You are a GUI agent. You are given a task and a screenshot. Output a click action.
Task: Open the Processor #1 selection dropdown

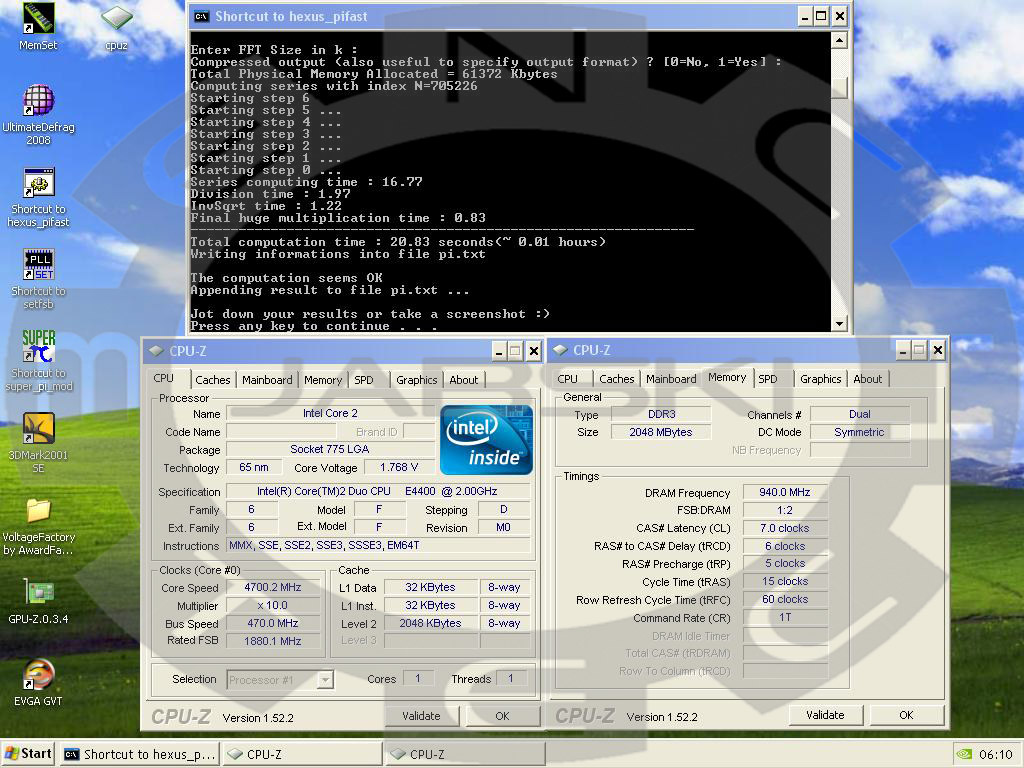[x=280, y=680]
